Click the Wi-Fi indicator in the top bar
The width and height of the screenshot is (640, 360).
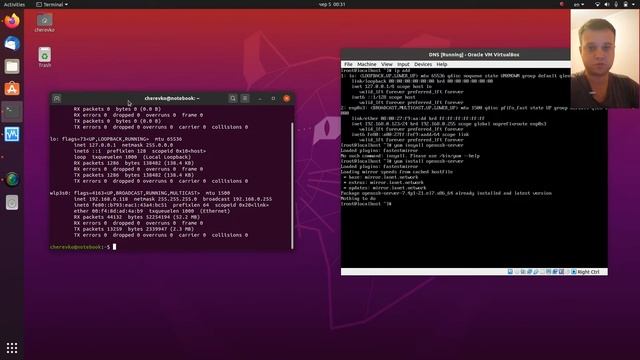pos(597,4)
